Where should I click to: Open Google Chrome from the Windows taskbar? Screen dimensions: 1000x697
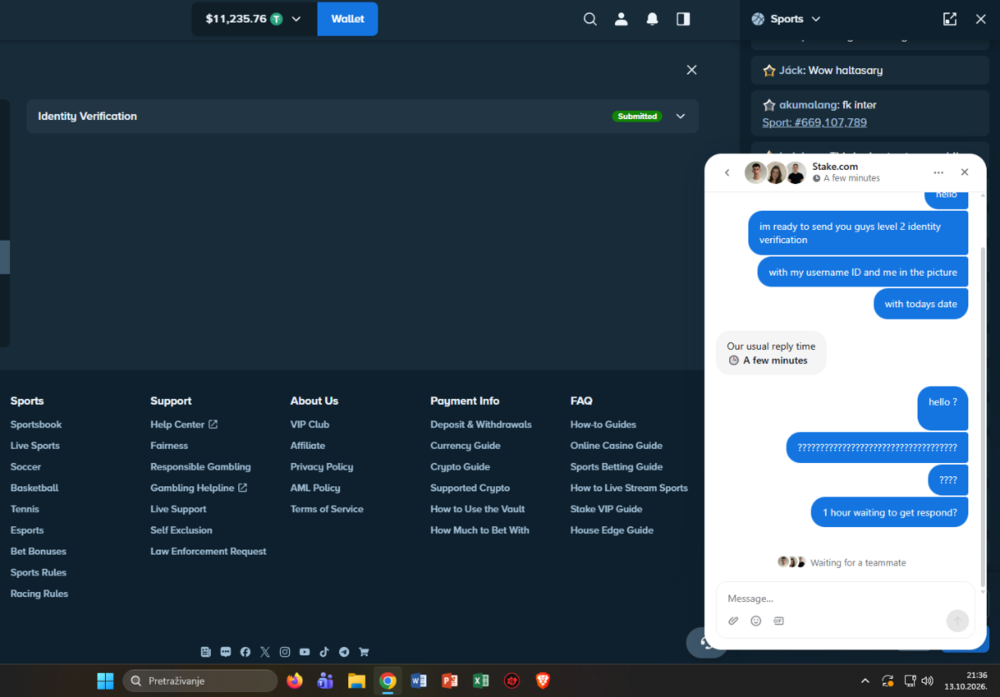point(388,681)
